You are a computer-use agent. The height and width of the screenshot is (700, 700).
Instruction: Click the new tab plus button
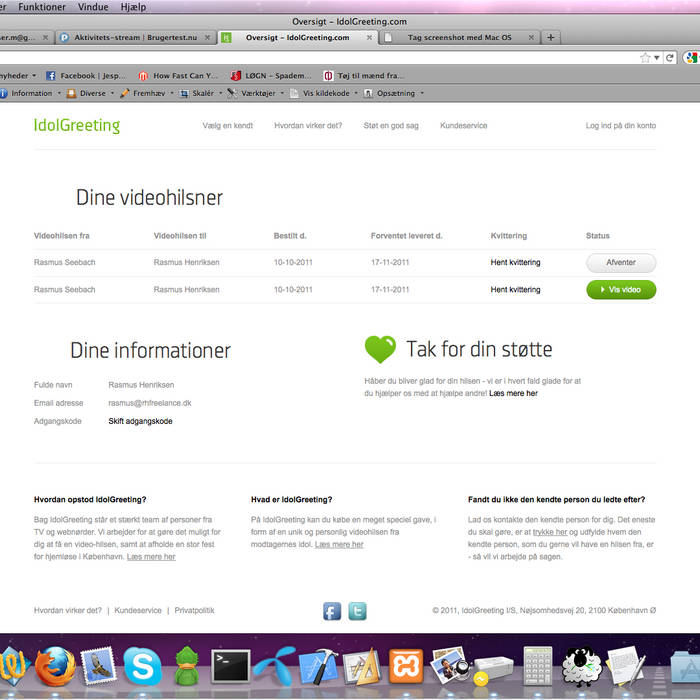[x=550, y=38]
